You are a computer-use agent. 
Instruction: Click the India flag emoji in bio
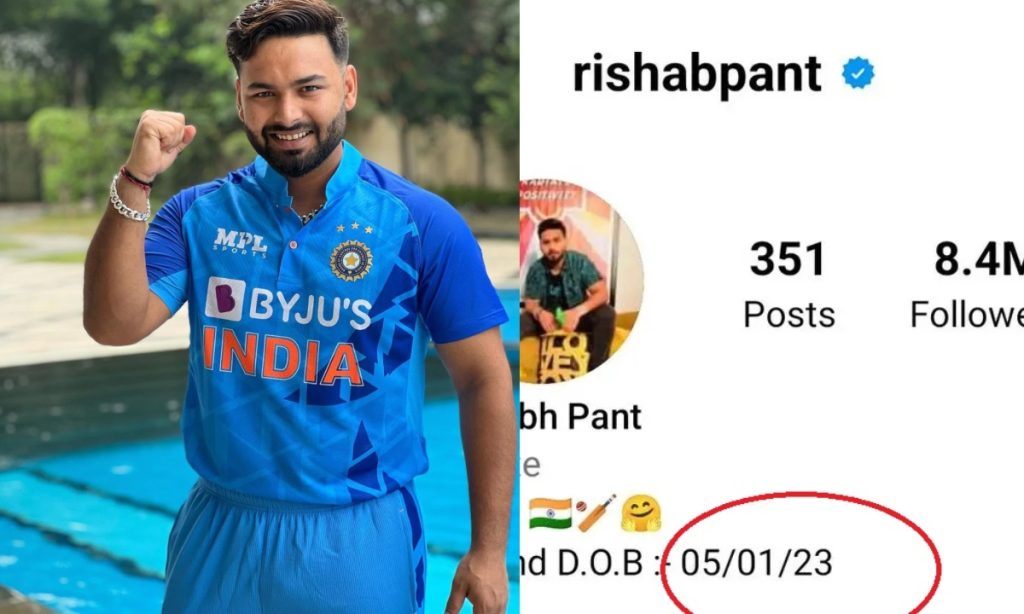pyautogui.click(x=550, y=513)
